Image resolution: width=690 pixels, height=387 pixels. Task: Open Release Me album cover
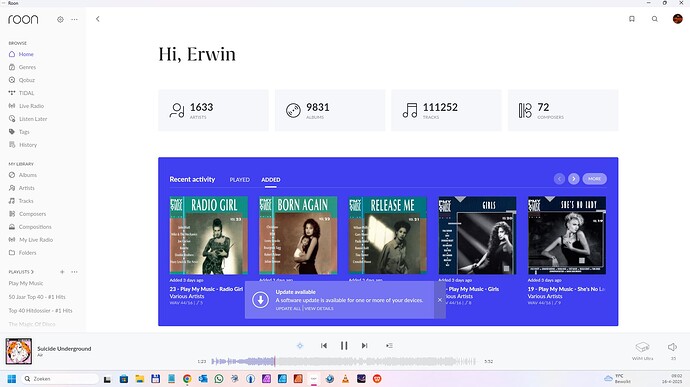pyautogui.click(x=388, y=235)
